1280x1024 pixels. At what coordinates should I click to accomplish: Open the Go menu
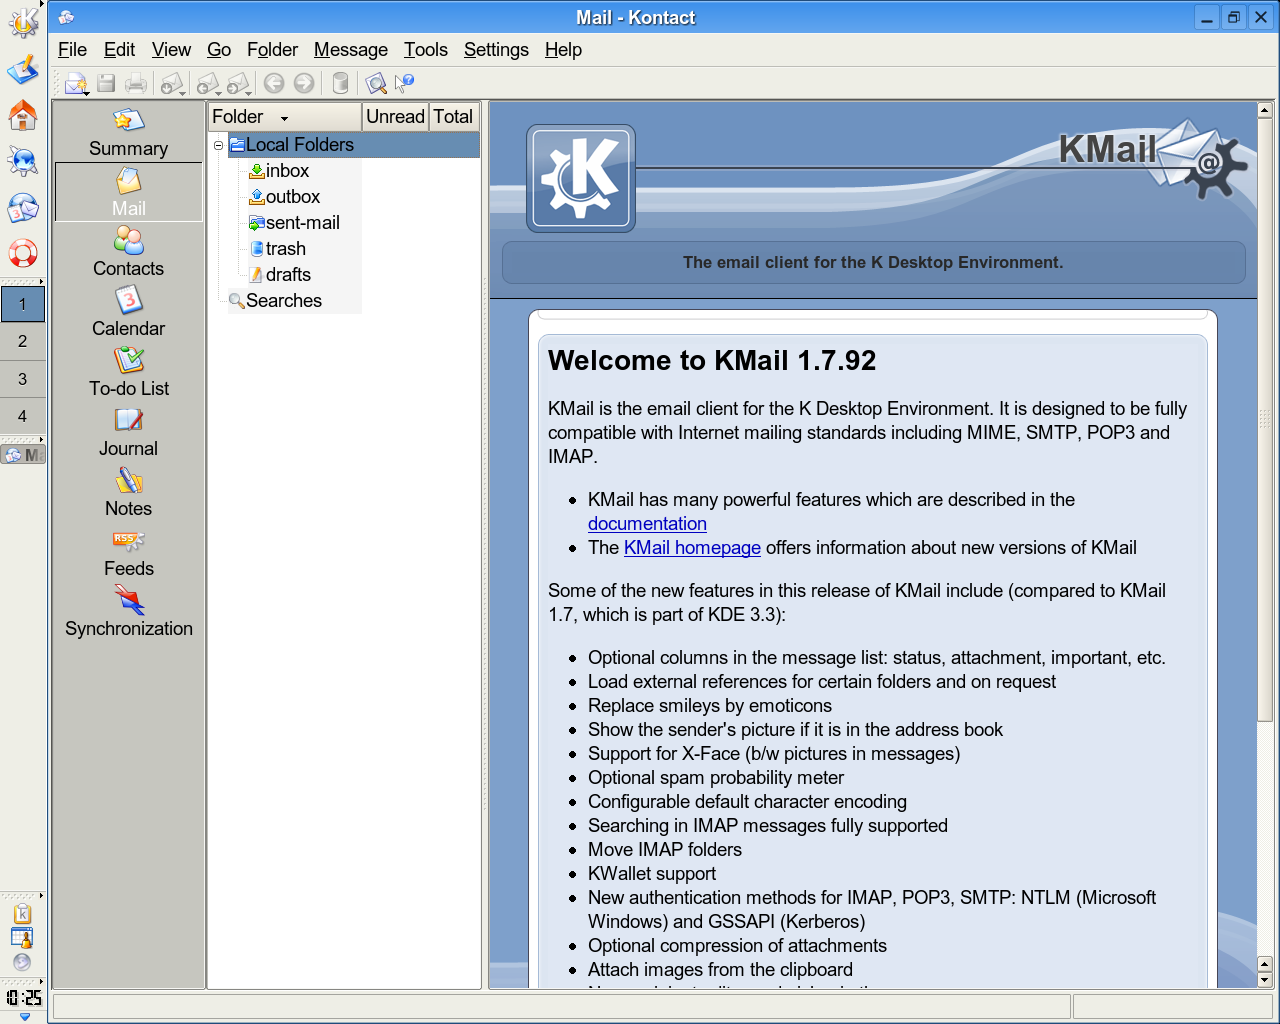point(219,50)
